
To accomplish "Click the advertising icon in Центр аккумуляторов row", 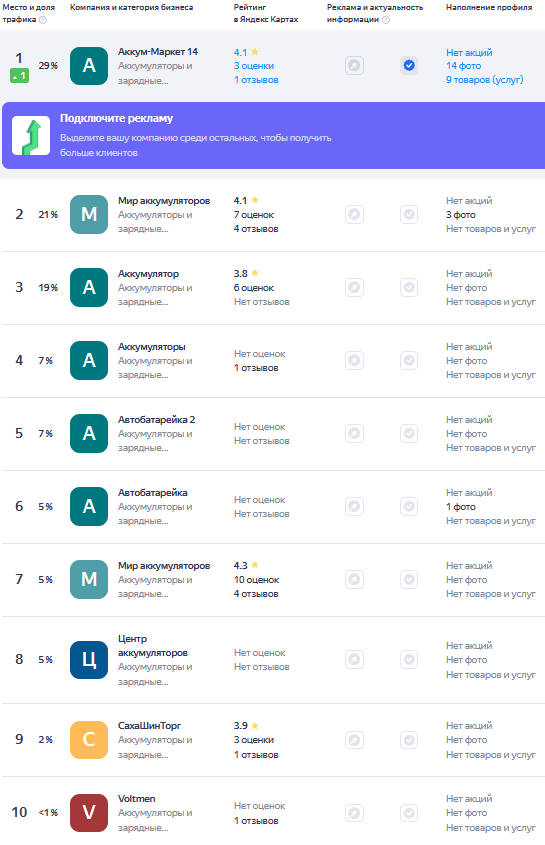I will point(354,660).
